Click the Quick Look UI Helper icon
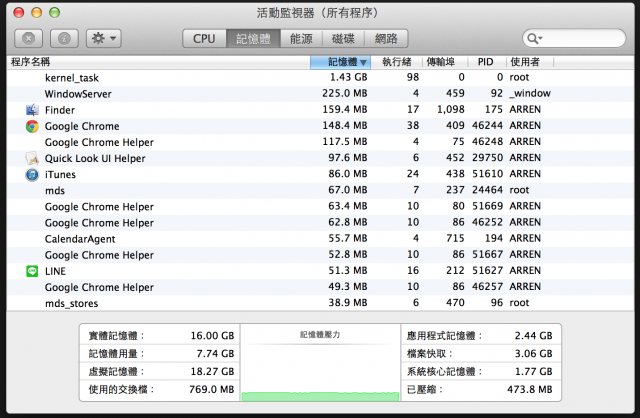This screenshot has width=640, height=418. click(32, 158)
